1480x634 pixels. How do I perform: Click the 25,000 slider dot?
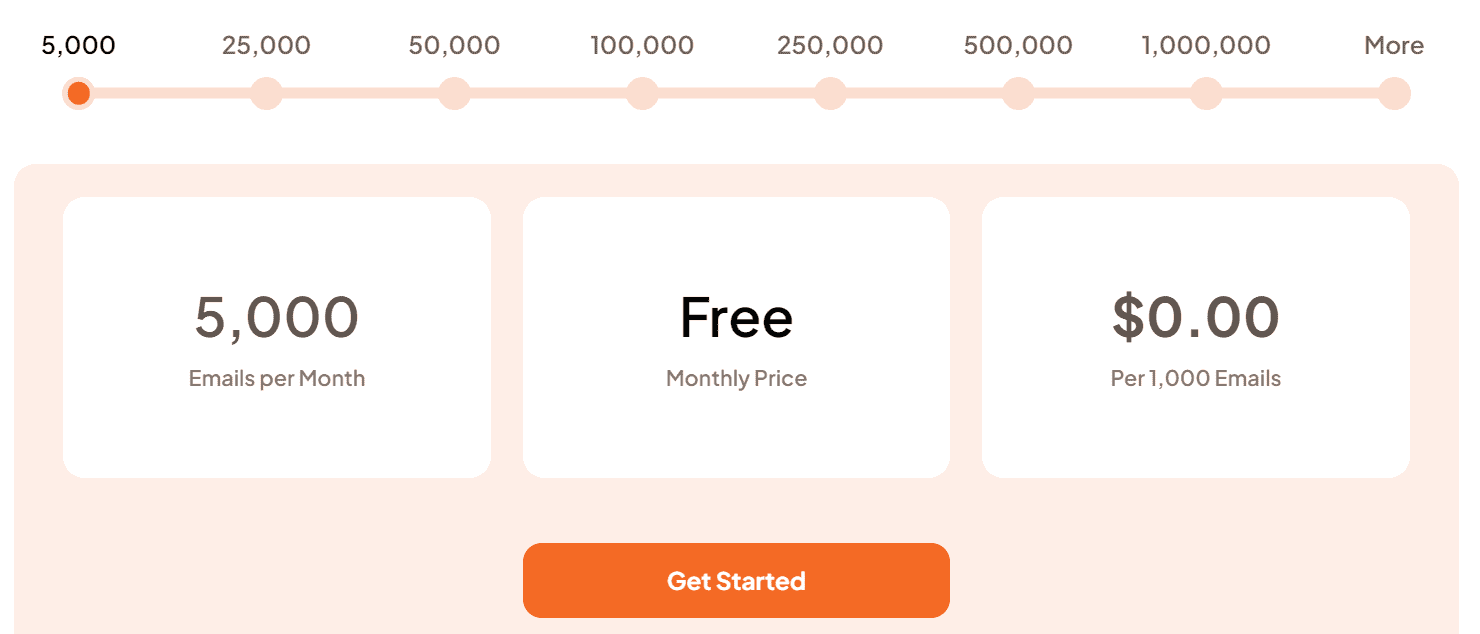[266, 93]
